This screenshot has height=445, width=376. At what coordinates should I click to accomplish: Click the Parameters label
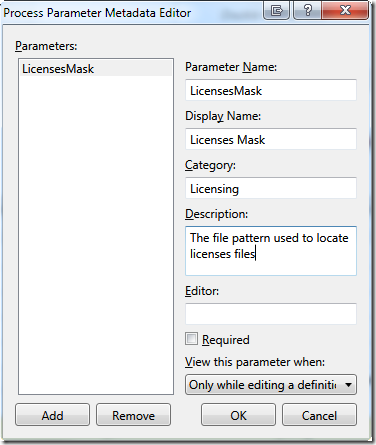46,46
